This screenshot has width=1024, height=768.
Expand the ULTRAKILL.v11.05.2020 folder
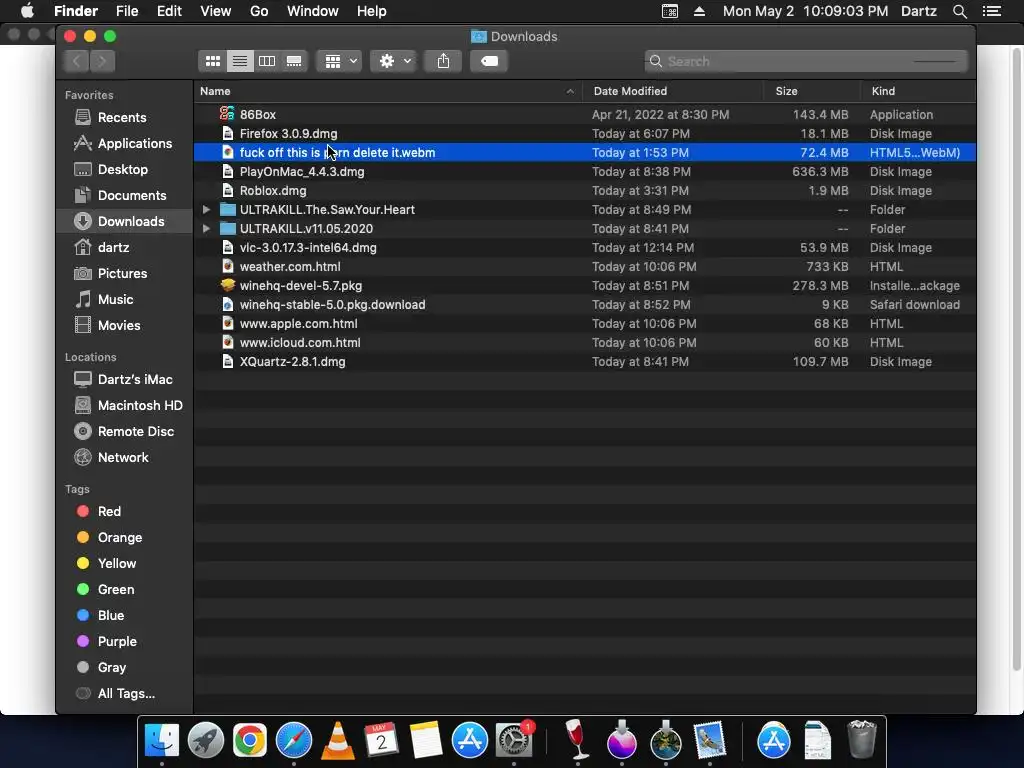coord(206,229)
